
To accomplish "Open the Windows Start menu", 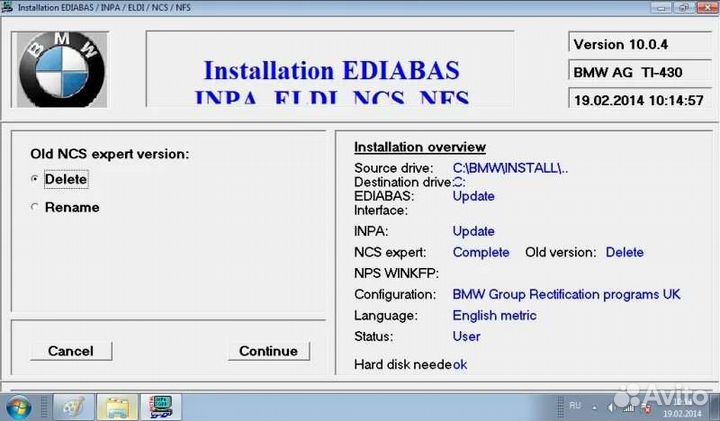I will [x=19, y=407].
